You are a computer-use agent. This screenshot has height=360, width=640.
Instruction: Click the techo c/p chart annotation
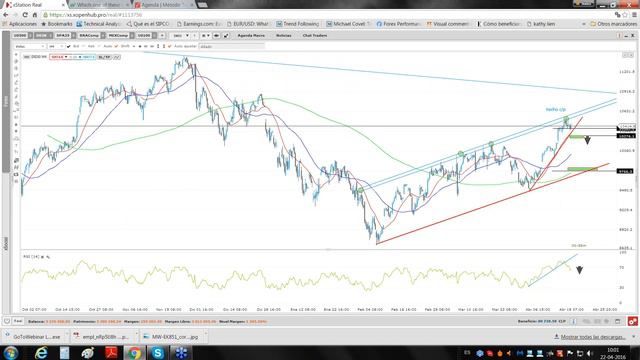556,109
